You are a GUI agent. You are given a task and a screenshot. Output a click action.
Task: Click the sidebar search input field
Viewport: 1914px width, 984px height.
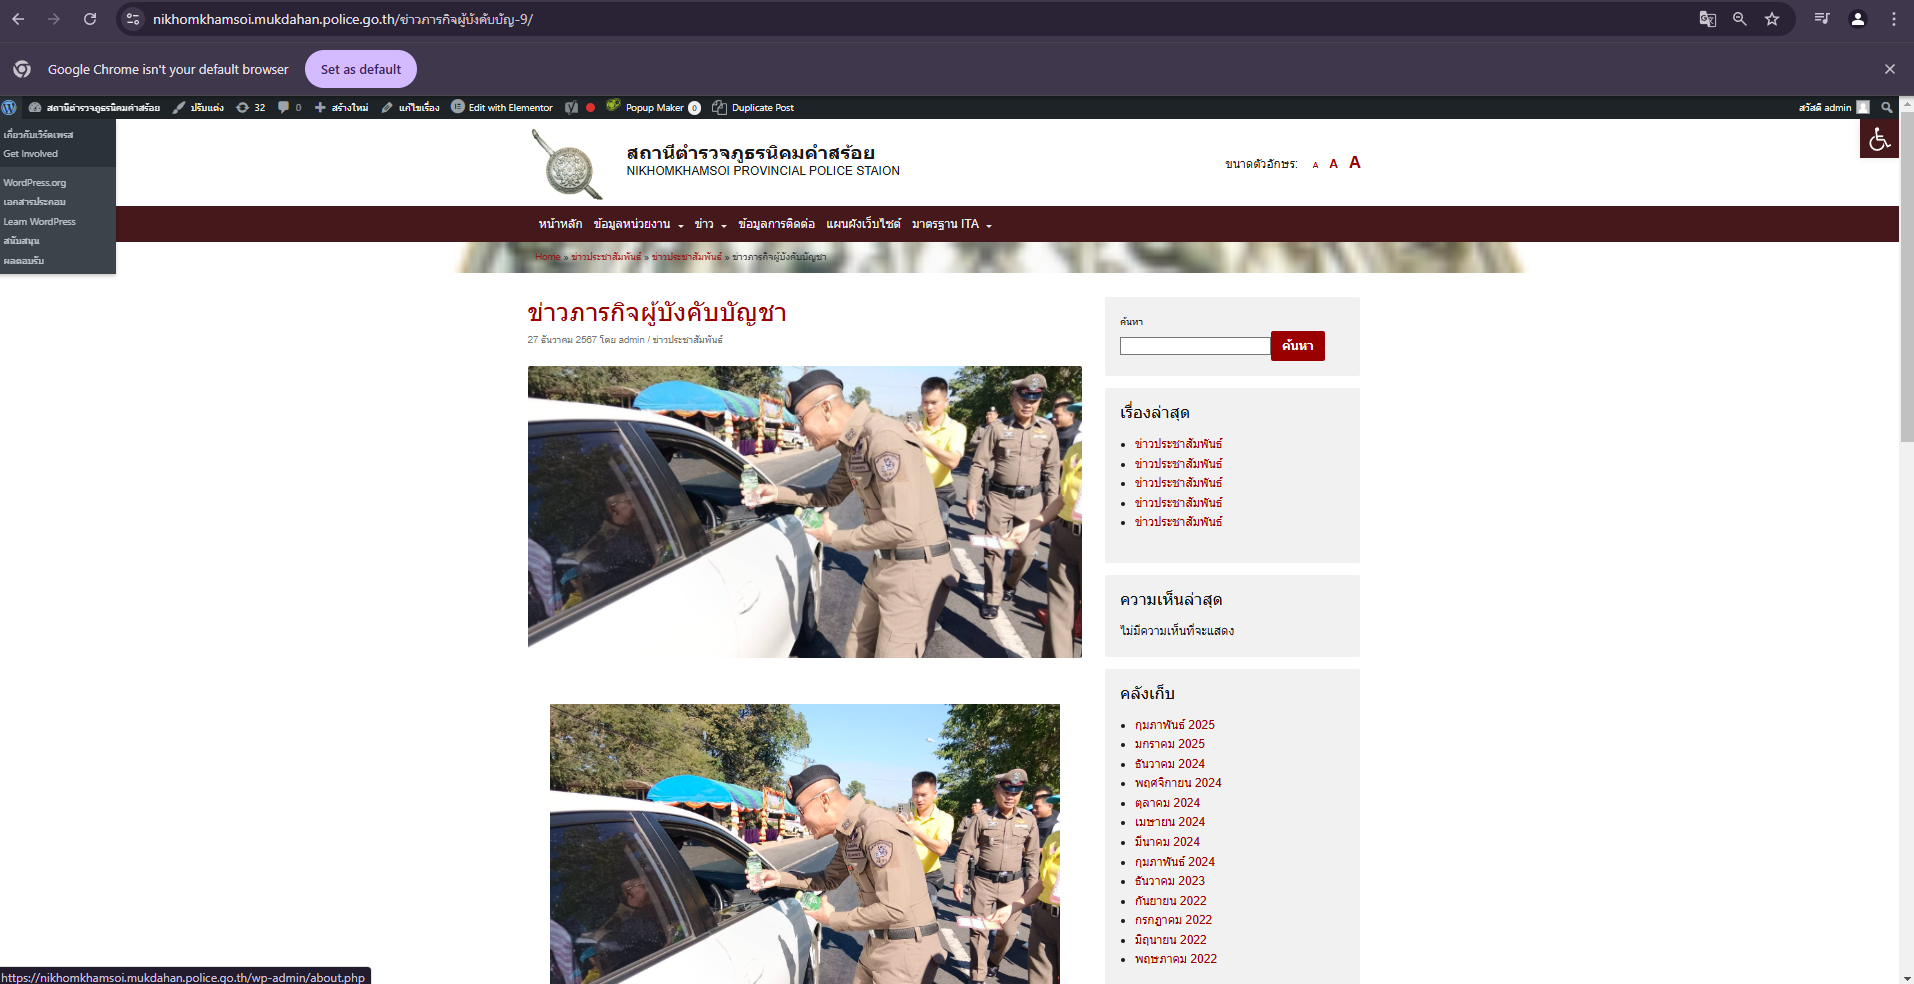(1194, 346)
